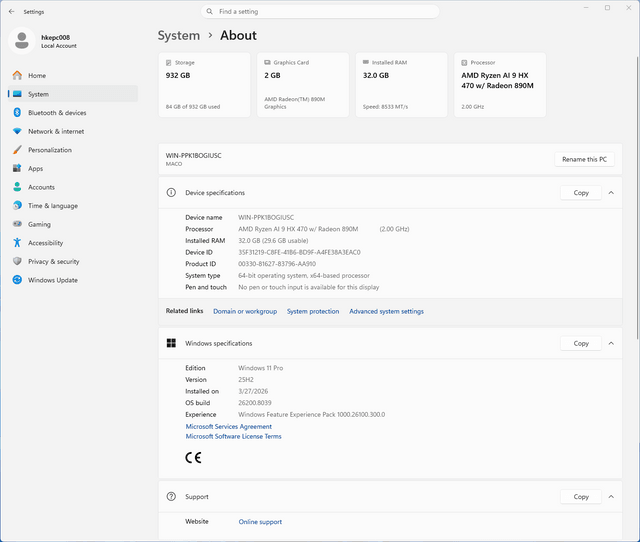Image resolution: width=640 pixels, height=542 pixels.
Task: Click the Installed RAM card icon
Action: (x=366, y=62)
